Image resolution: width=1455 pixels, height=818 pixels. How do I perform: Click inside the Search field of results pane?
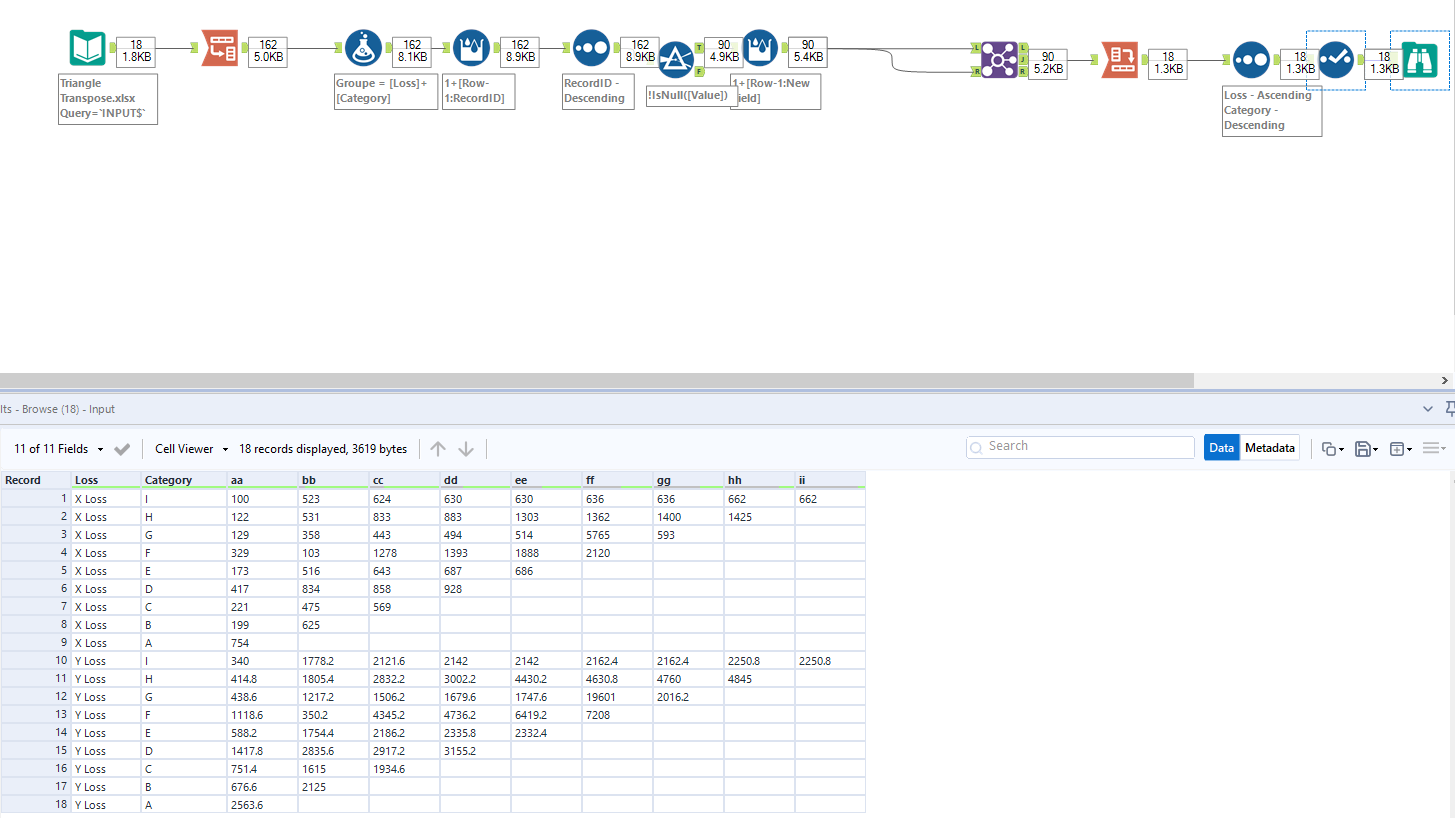1080,446
